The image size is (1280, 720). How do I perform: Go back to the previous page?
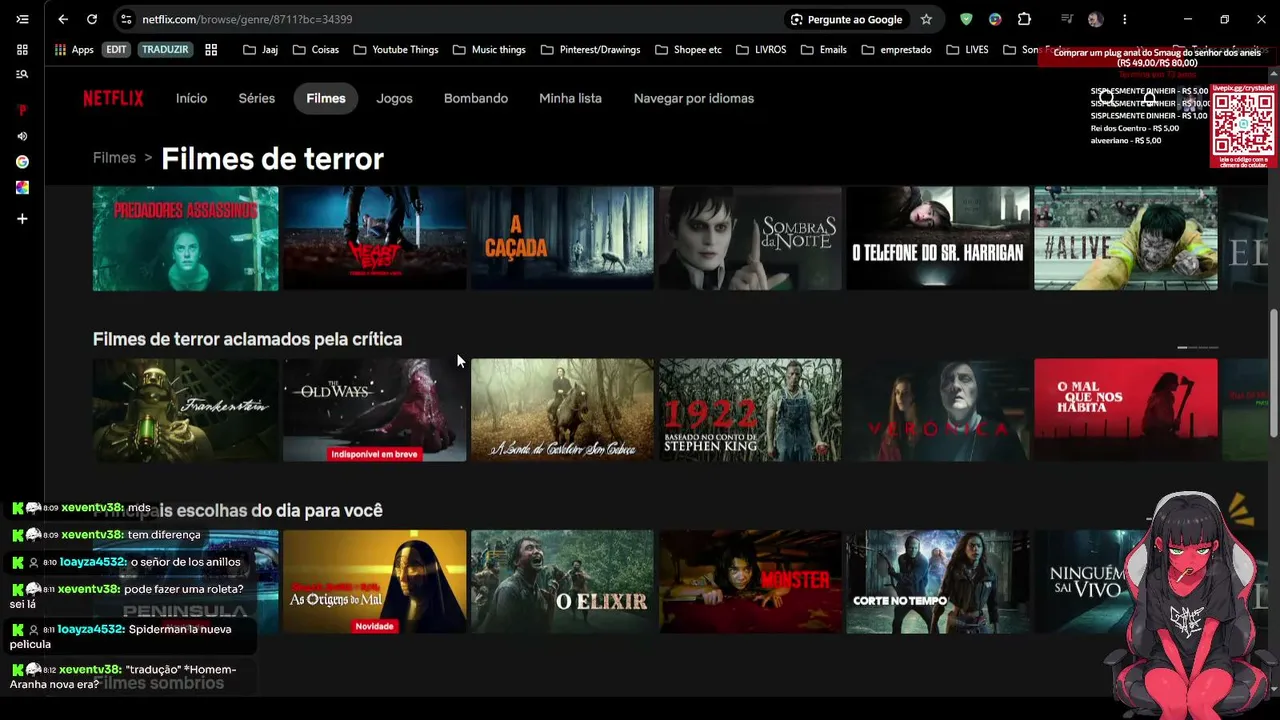[x=63, y=19]
